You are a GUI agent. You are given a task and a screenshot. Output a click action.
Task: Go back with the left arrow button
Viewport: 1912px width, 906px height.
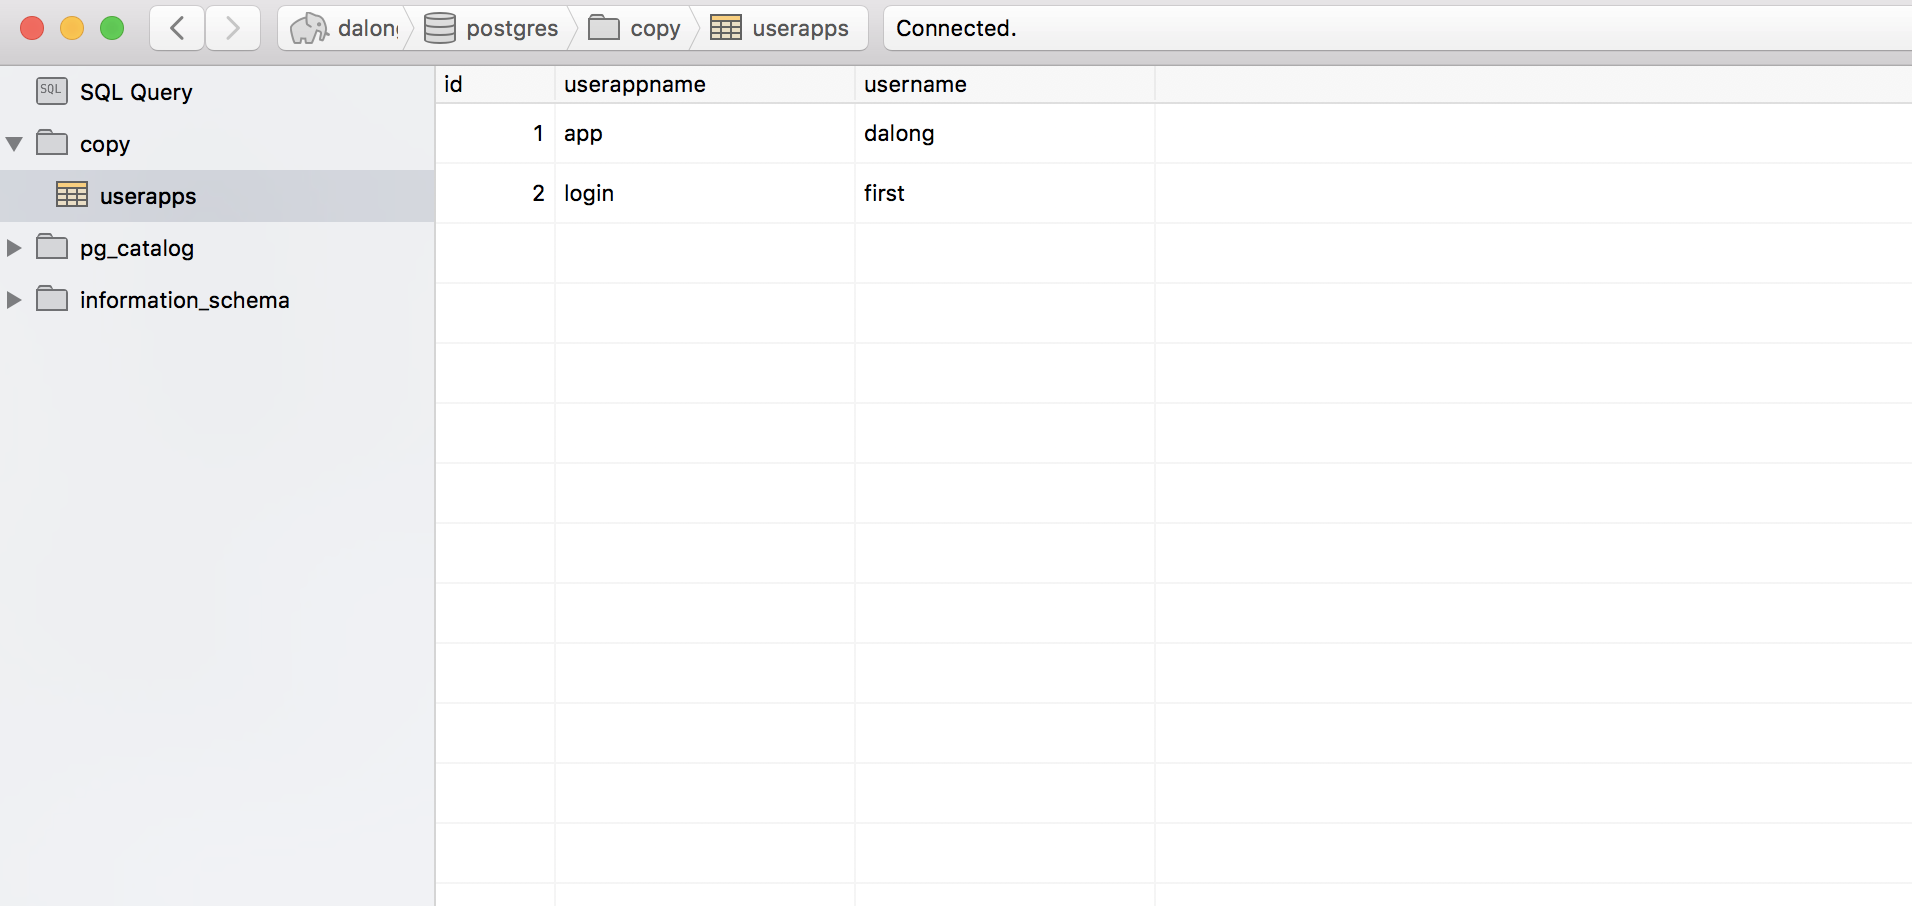178,28
